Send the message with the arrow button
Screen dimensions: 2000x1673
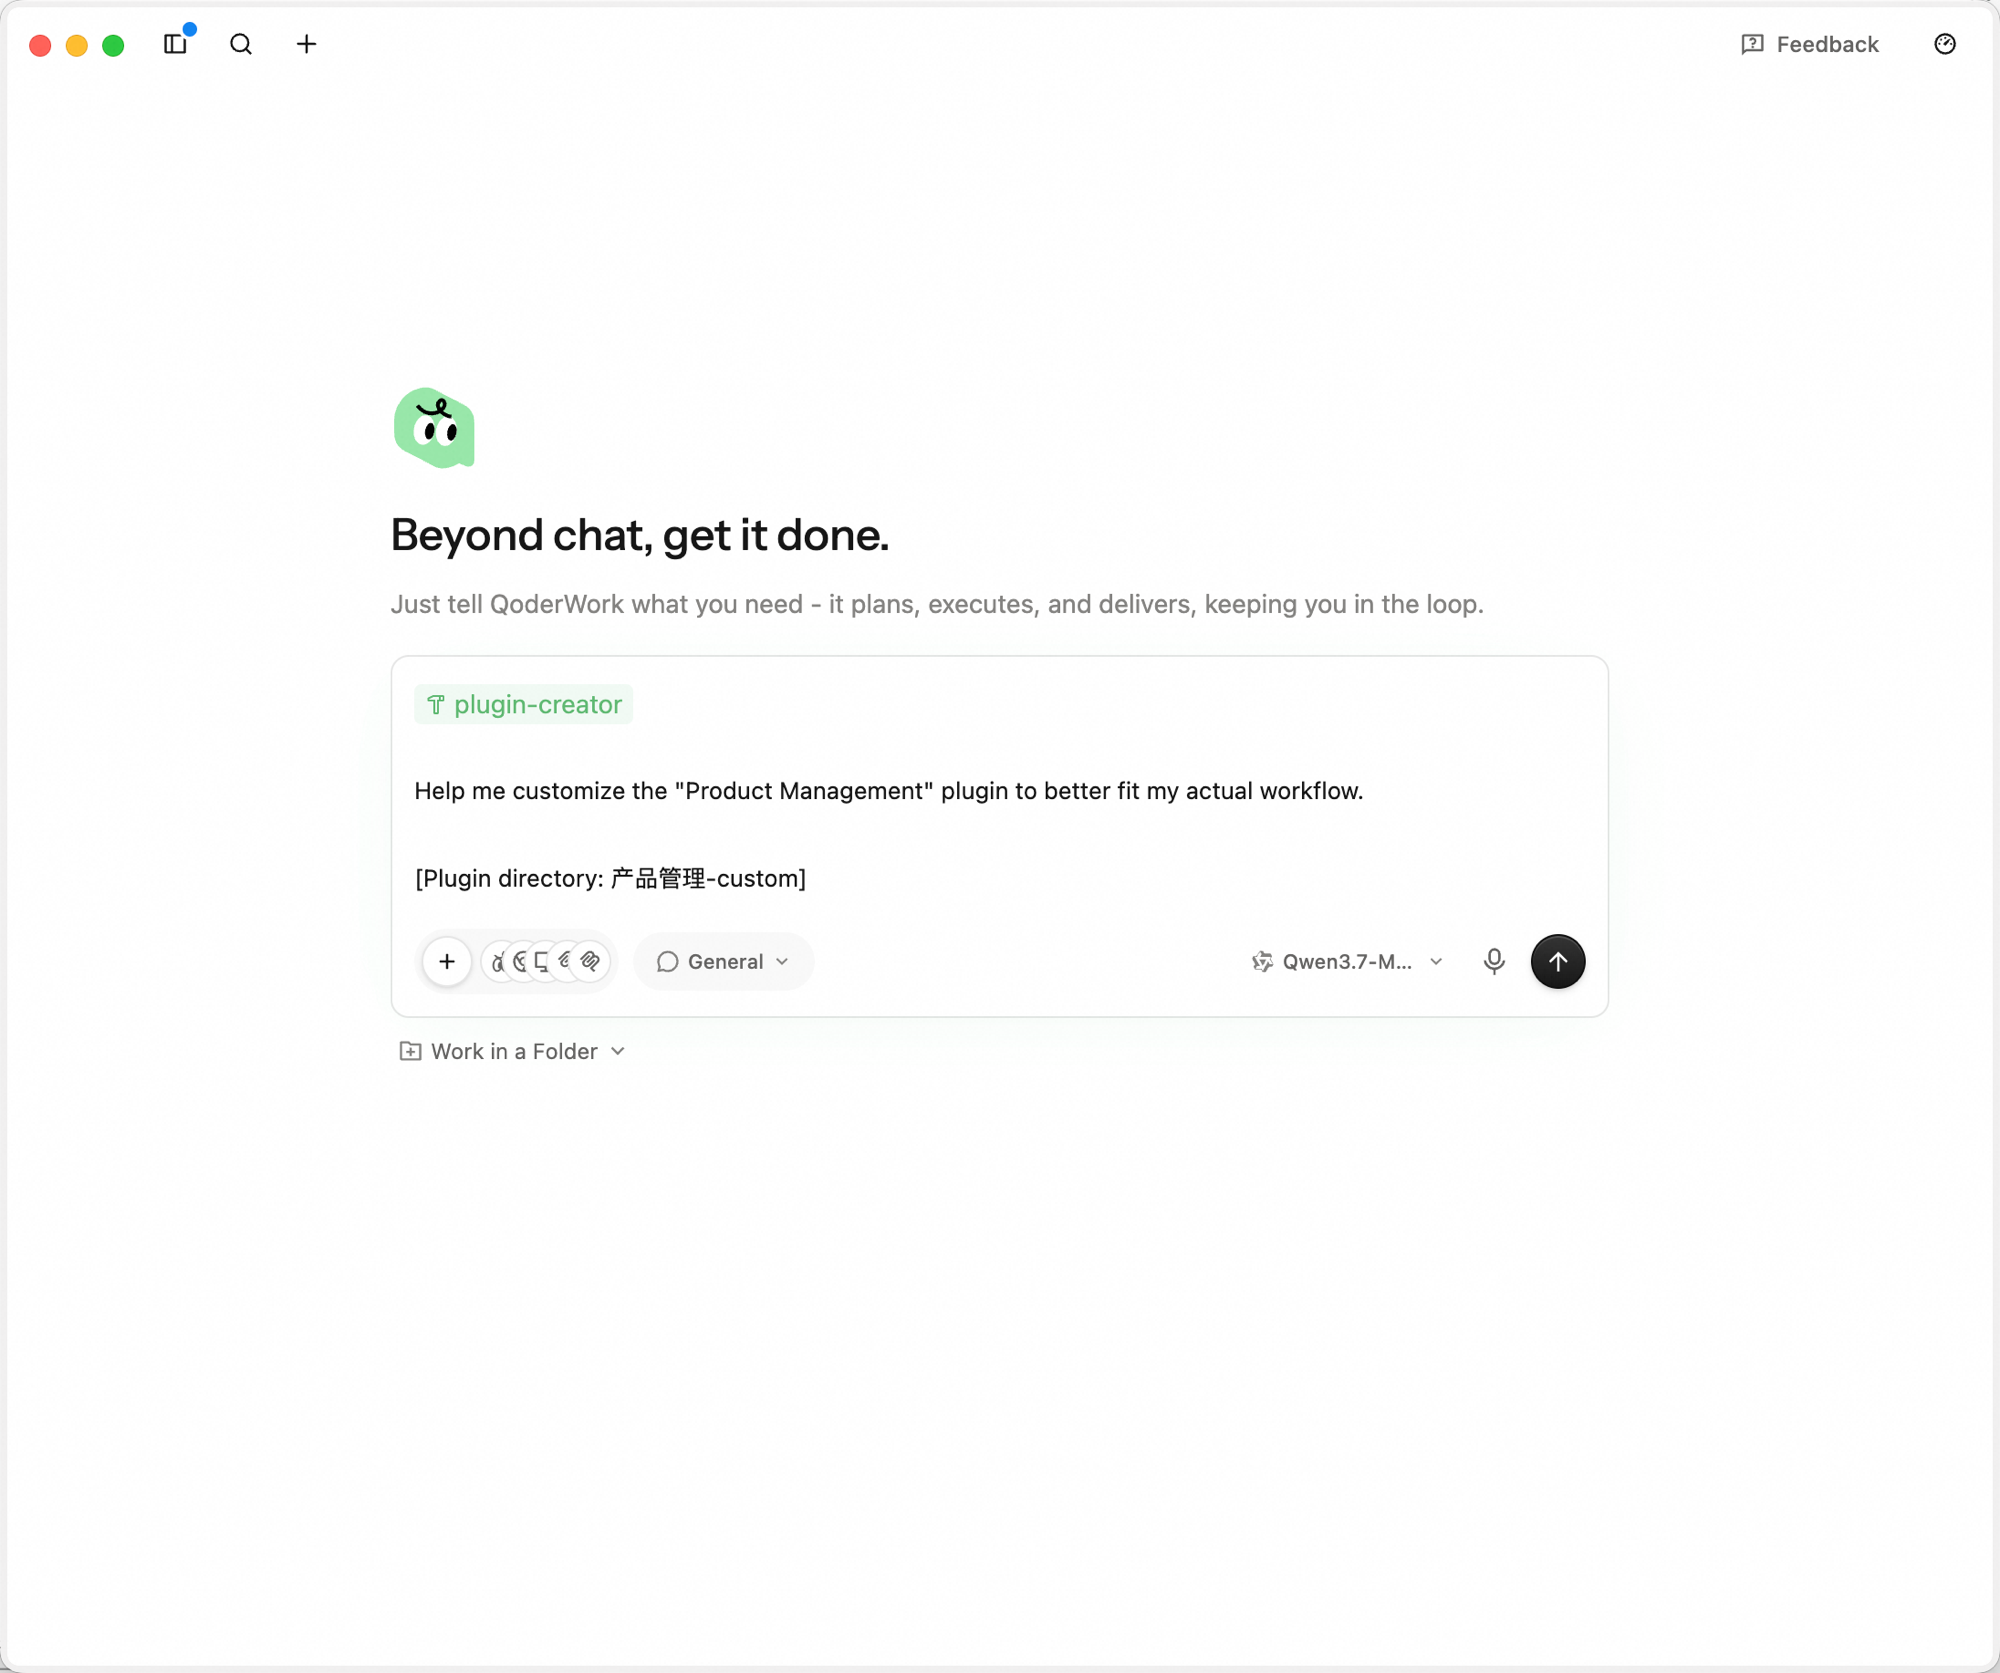[x=1557, y=961]
